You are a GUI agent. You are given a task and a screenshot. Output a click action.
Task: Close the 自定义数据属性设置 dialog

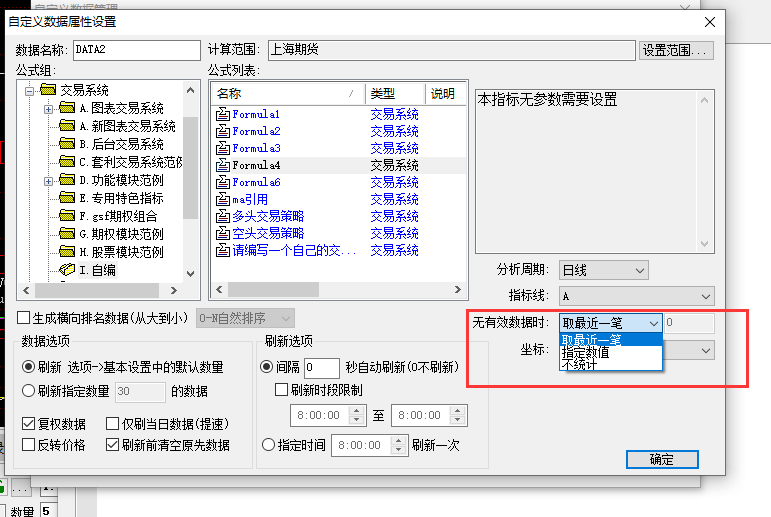710,22
